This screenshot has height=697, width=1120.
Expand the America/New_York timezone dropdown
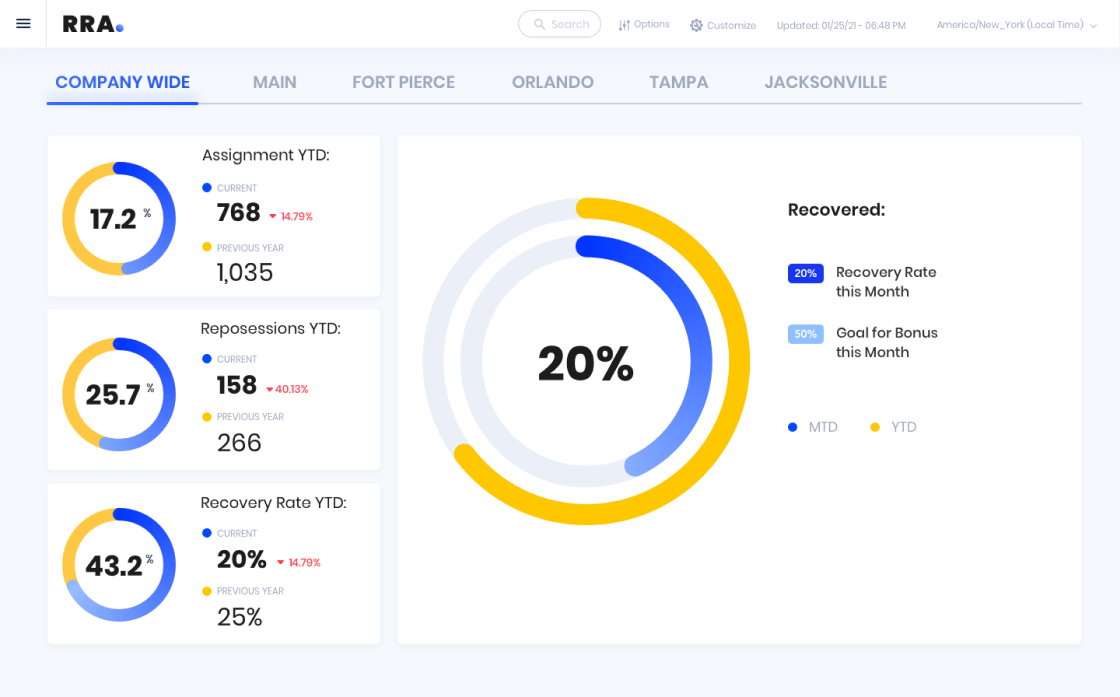[1016, 25]
